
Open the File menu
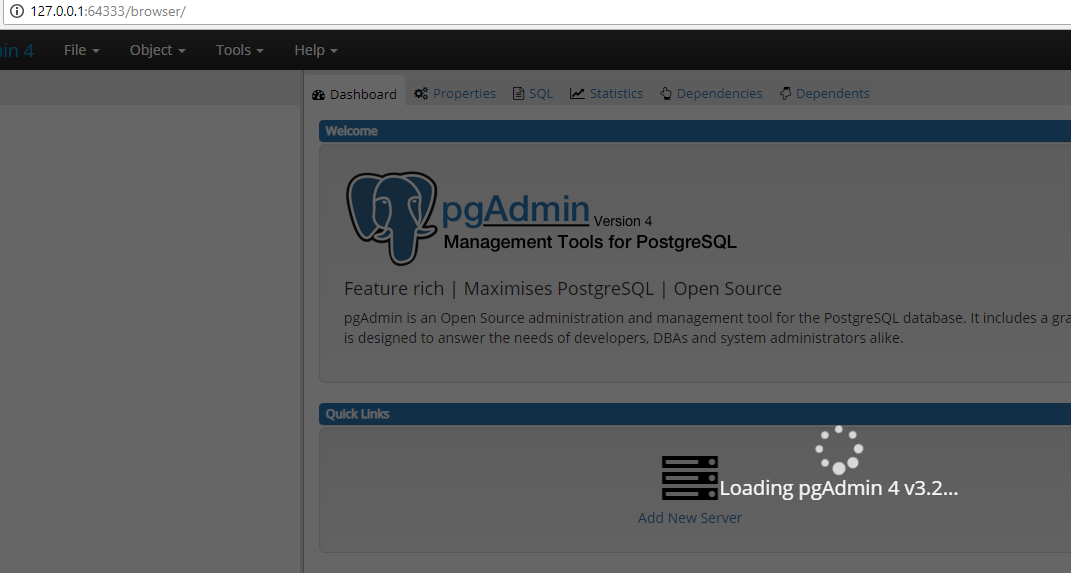point(81,50)
